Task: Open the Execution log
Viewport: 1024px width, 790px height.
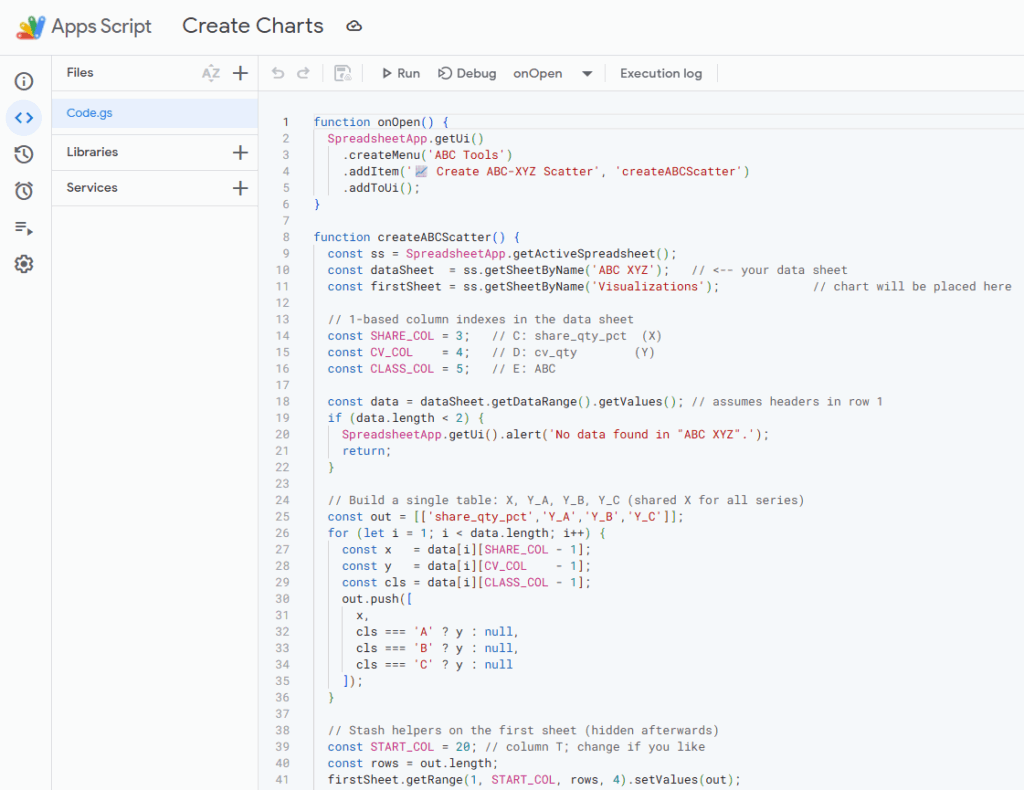Action: [661, 73]
